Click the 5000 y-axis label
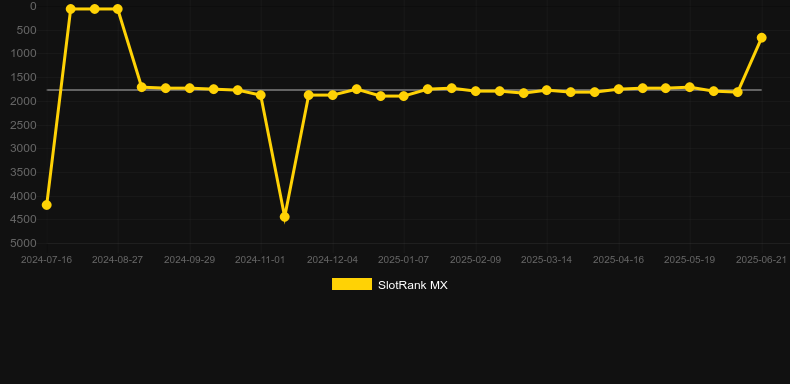 24,244
